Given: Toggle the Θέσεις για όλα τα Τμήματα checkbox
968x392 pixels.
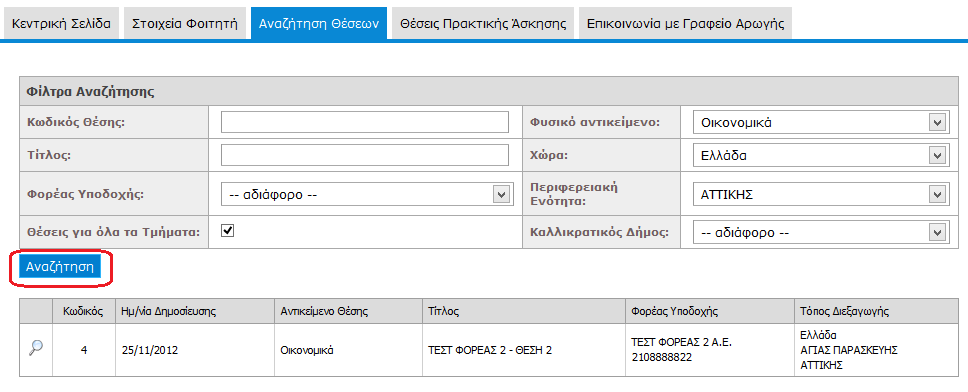Looking at the screenshot, I should pyautogui.click(x=227, y=231).
